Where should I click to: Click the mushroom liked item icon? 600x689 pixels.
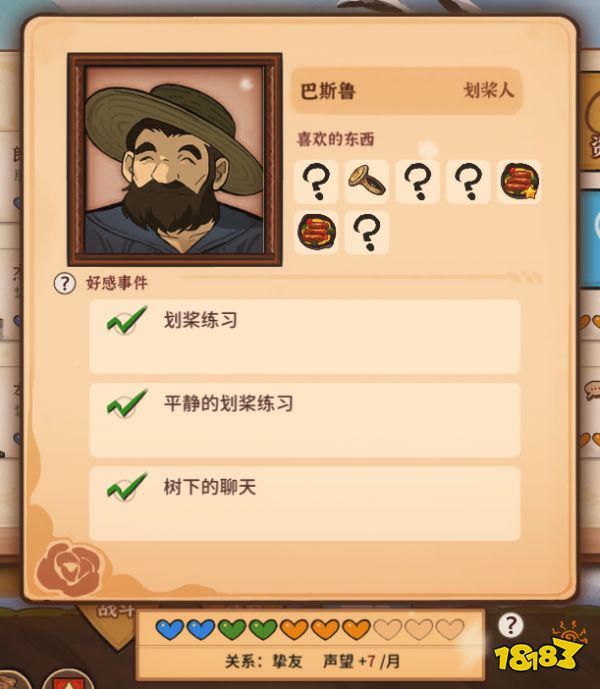point(367,181)
